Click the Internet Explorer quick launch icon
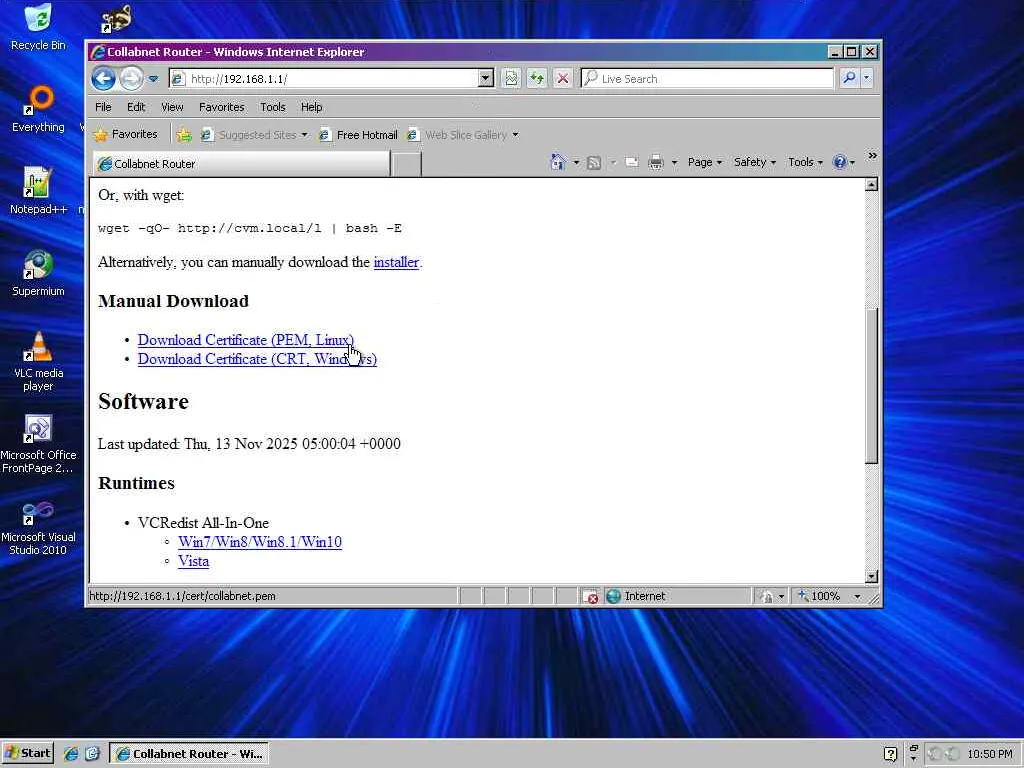This screenshot has height=768, width=1024. (x=71, y=754)
